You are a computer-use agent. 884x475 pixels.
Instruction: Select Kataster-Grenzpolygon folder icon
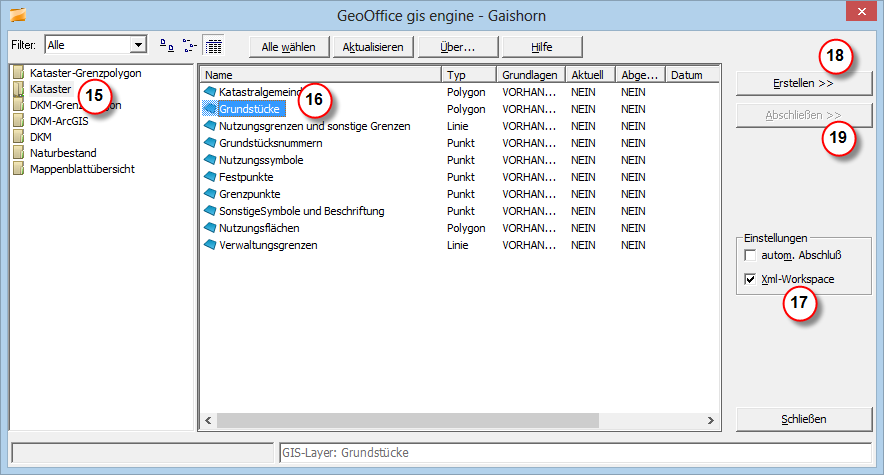tap(19, 72)
